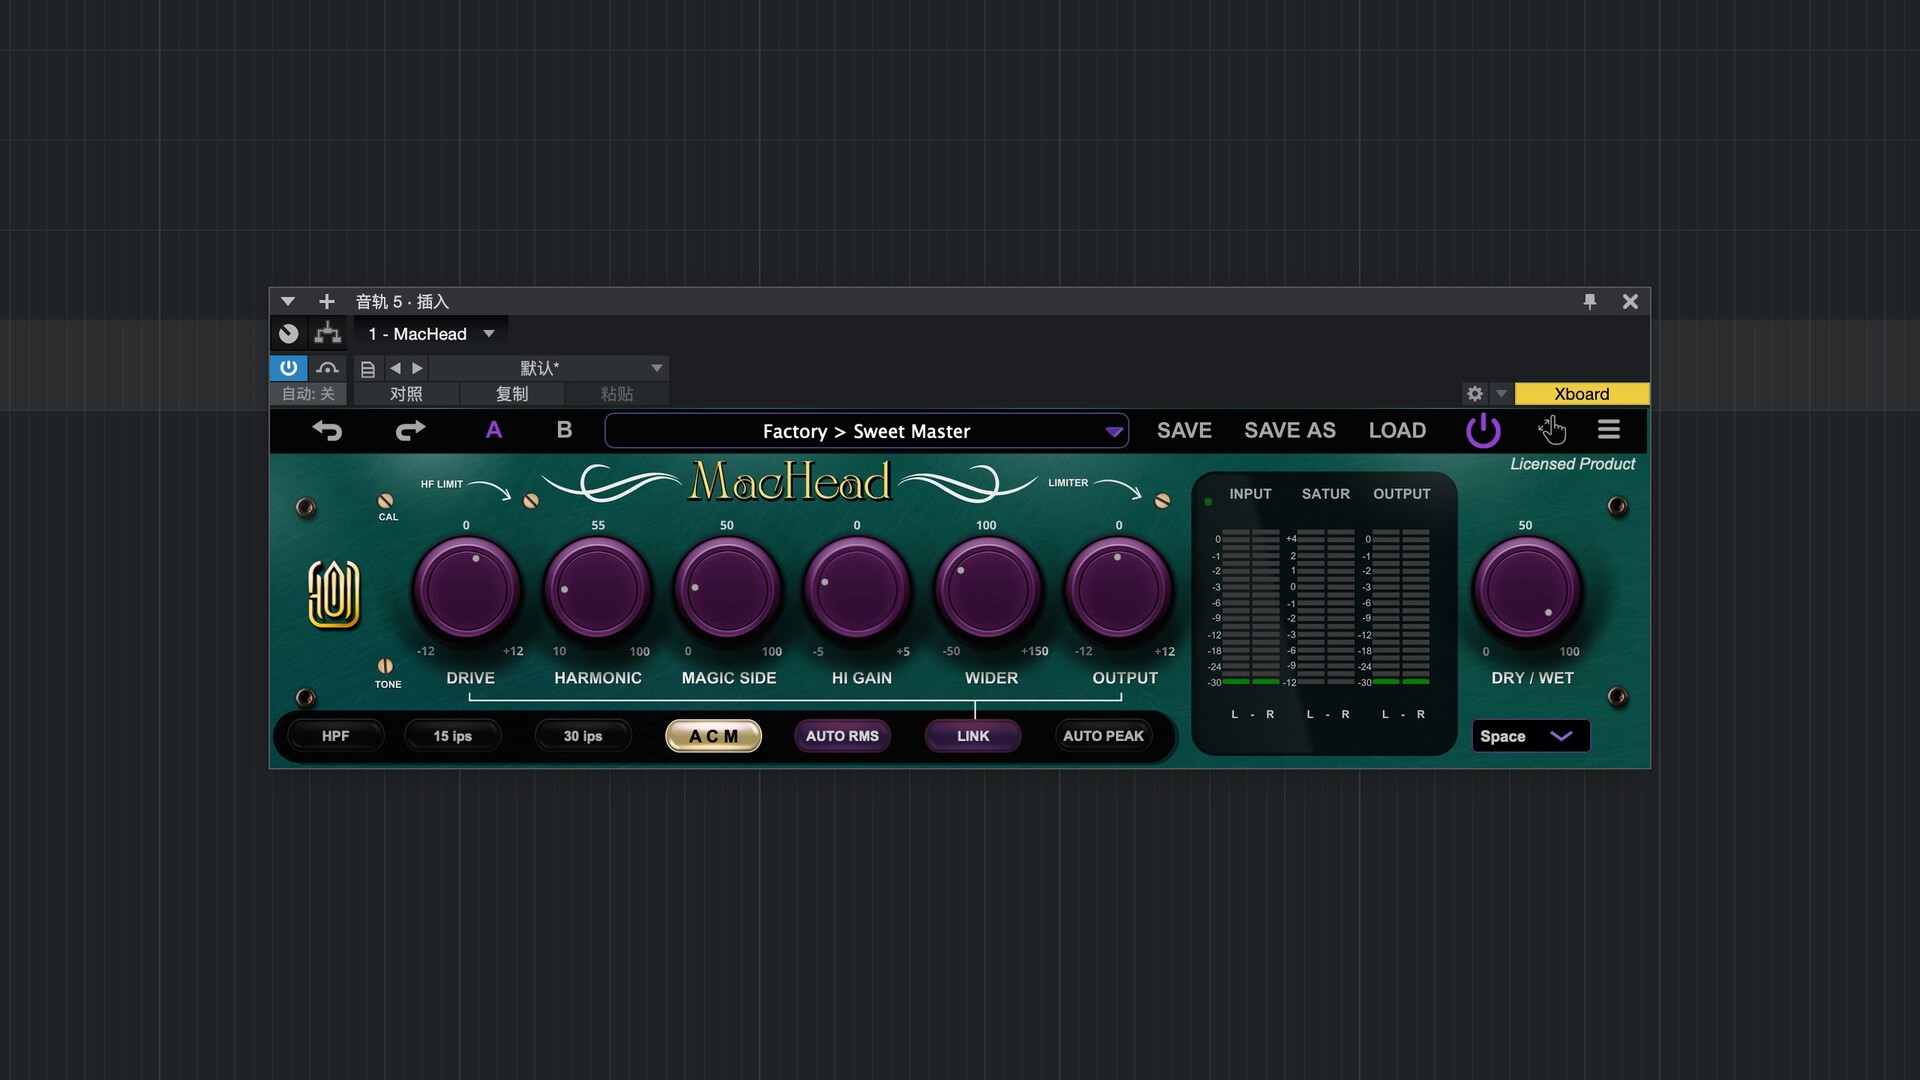Expand the Space dropdown

(x=1530, y=736)
